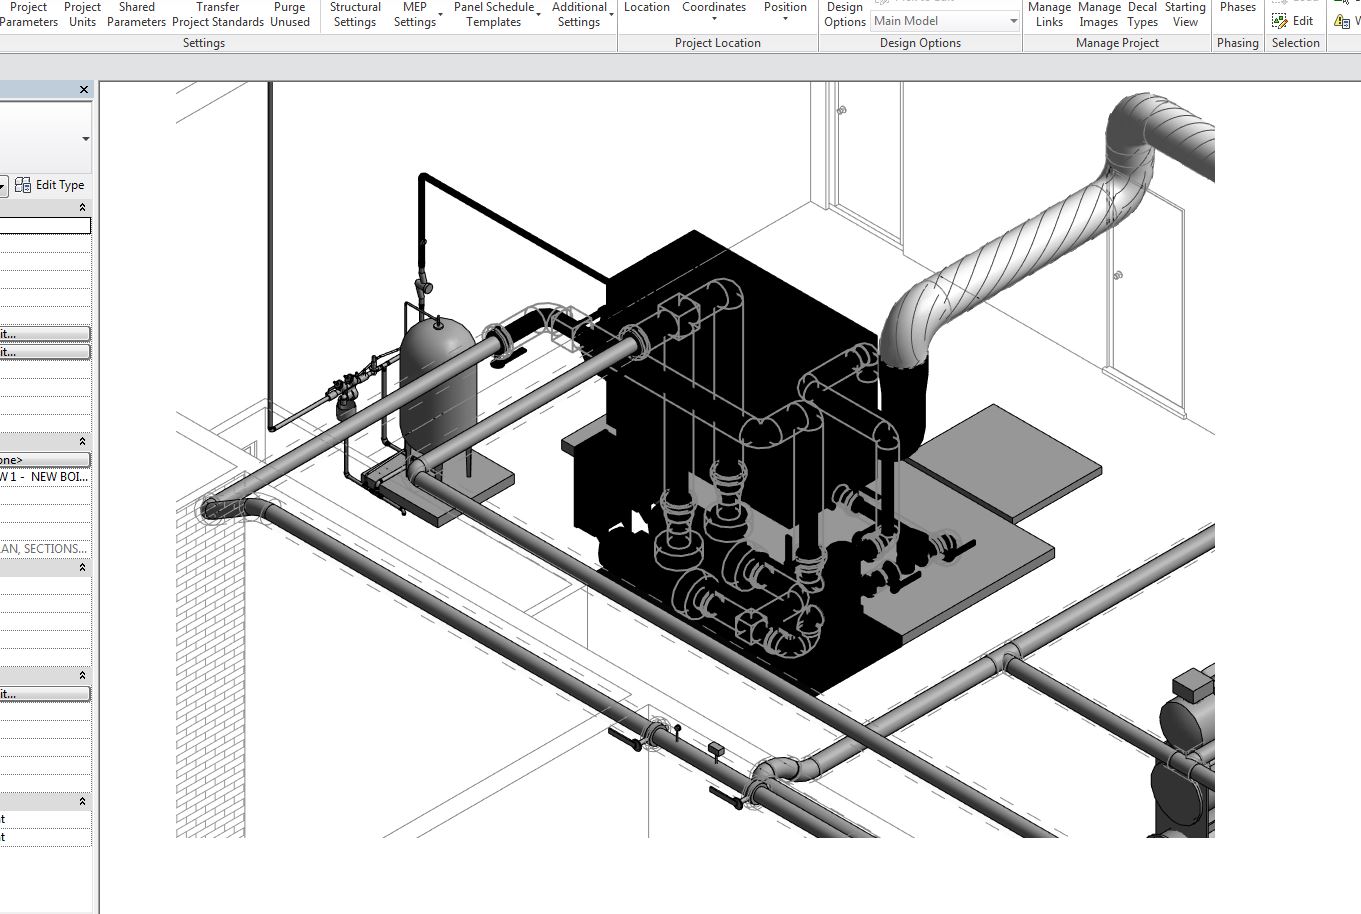Open the type selector dropdown arrow
Viewport: 1361px width, 914px height.
[x=86, y=139]
